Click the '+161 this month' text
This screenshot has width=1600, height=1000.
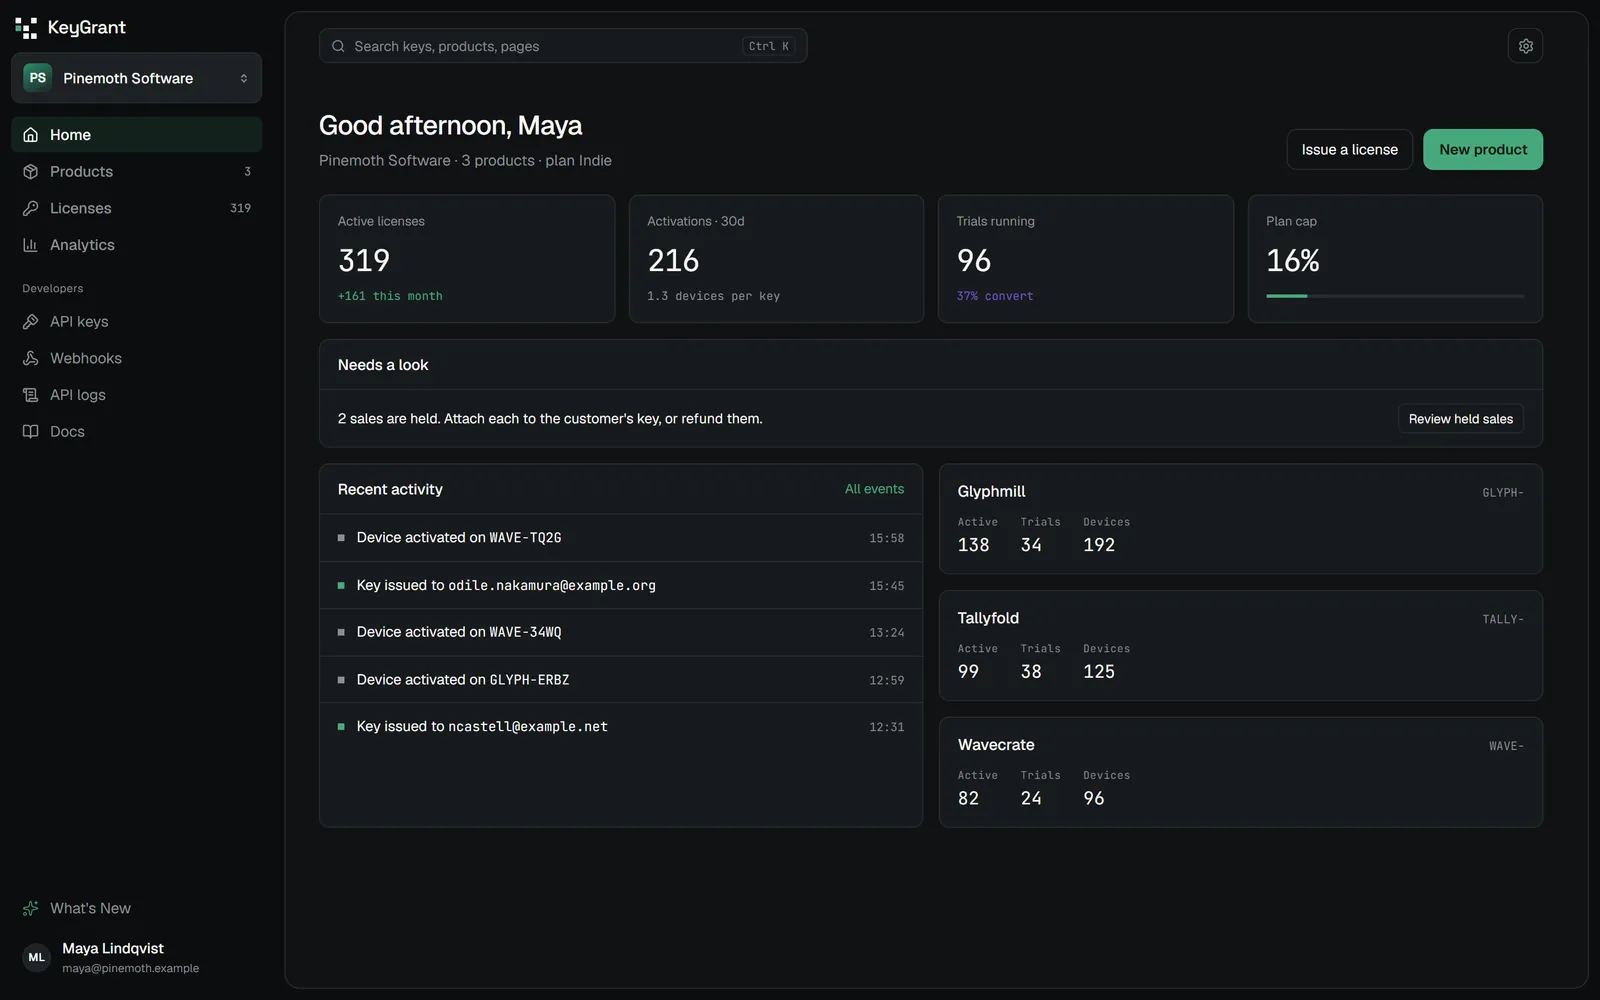pyautogui.click(x=390, y=296)
